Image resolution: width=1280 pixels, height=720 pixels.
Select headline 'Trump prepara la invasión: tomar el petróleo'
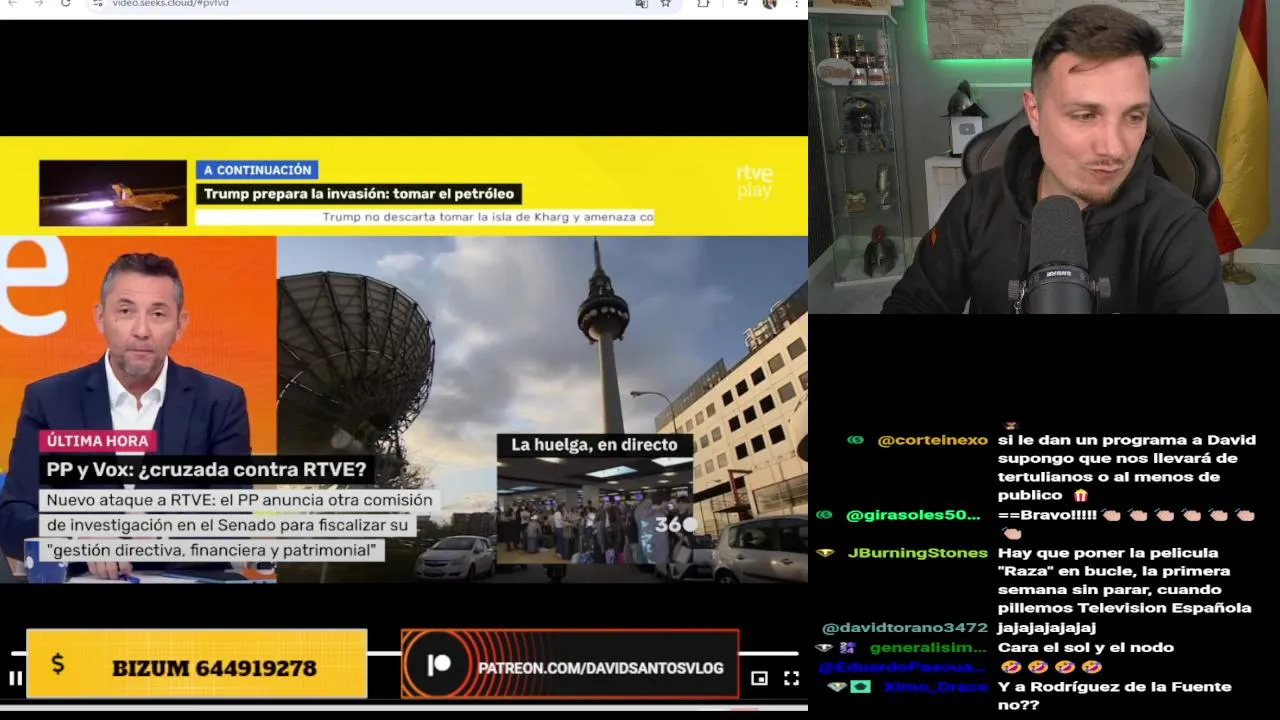click(x=359, y=194)
